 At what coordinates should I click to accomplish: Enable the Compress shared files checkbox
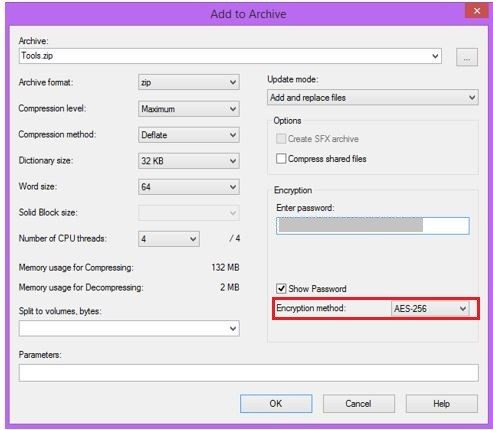281,158
